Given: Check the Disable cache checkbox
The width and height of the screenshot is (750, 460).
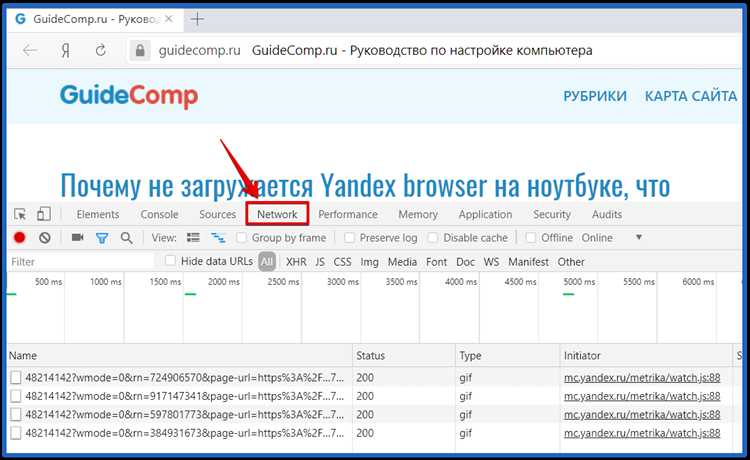Looking at the screenshot, I should click(433, 238).
